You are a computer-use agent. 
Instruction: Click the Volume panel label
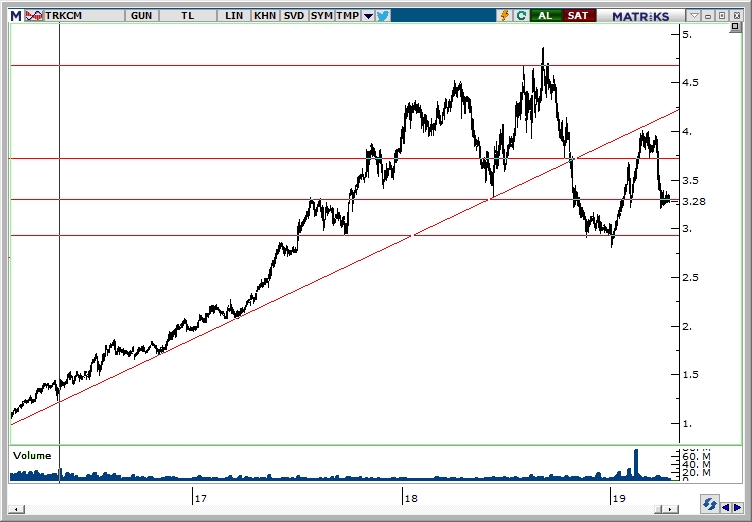click(32, 455)
